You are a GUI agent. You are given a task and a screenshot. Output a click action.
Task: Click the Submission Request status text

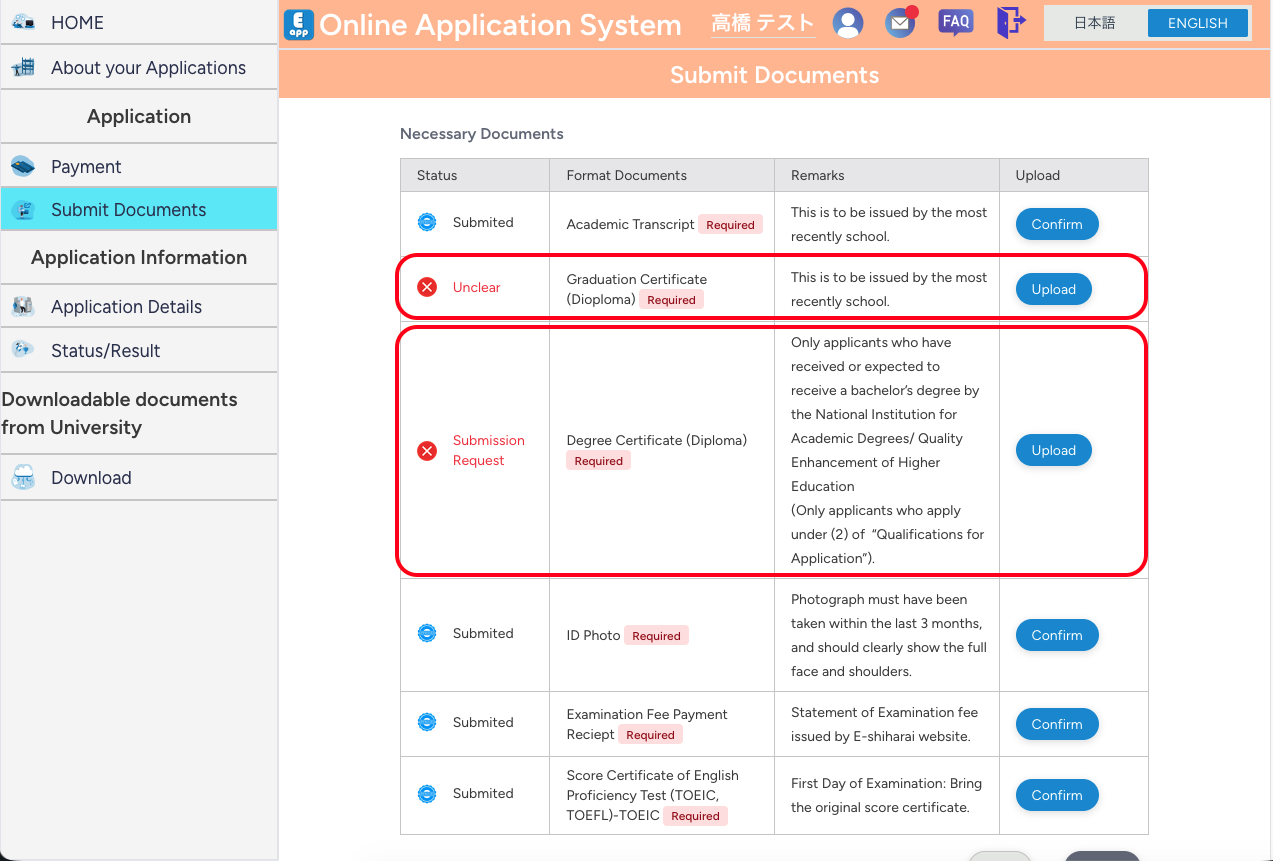pyautogui.click(x=488, y=450)
